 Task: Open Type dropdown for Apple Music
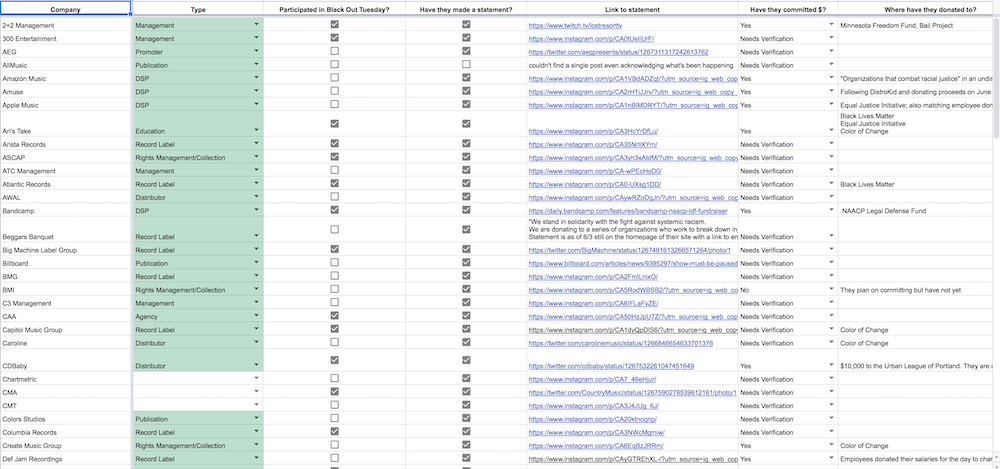coord(256,105)
